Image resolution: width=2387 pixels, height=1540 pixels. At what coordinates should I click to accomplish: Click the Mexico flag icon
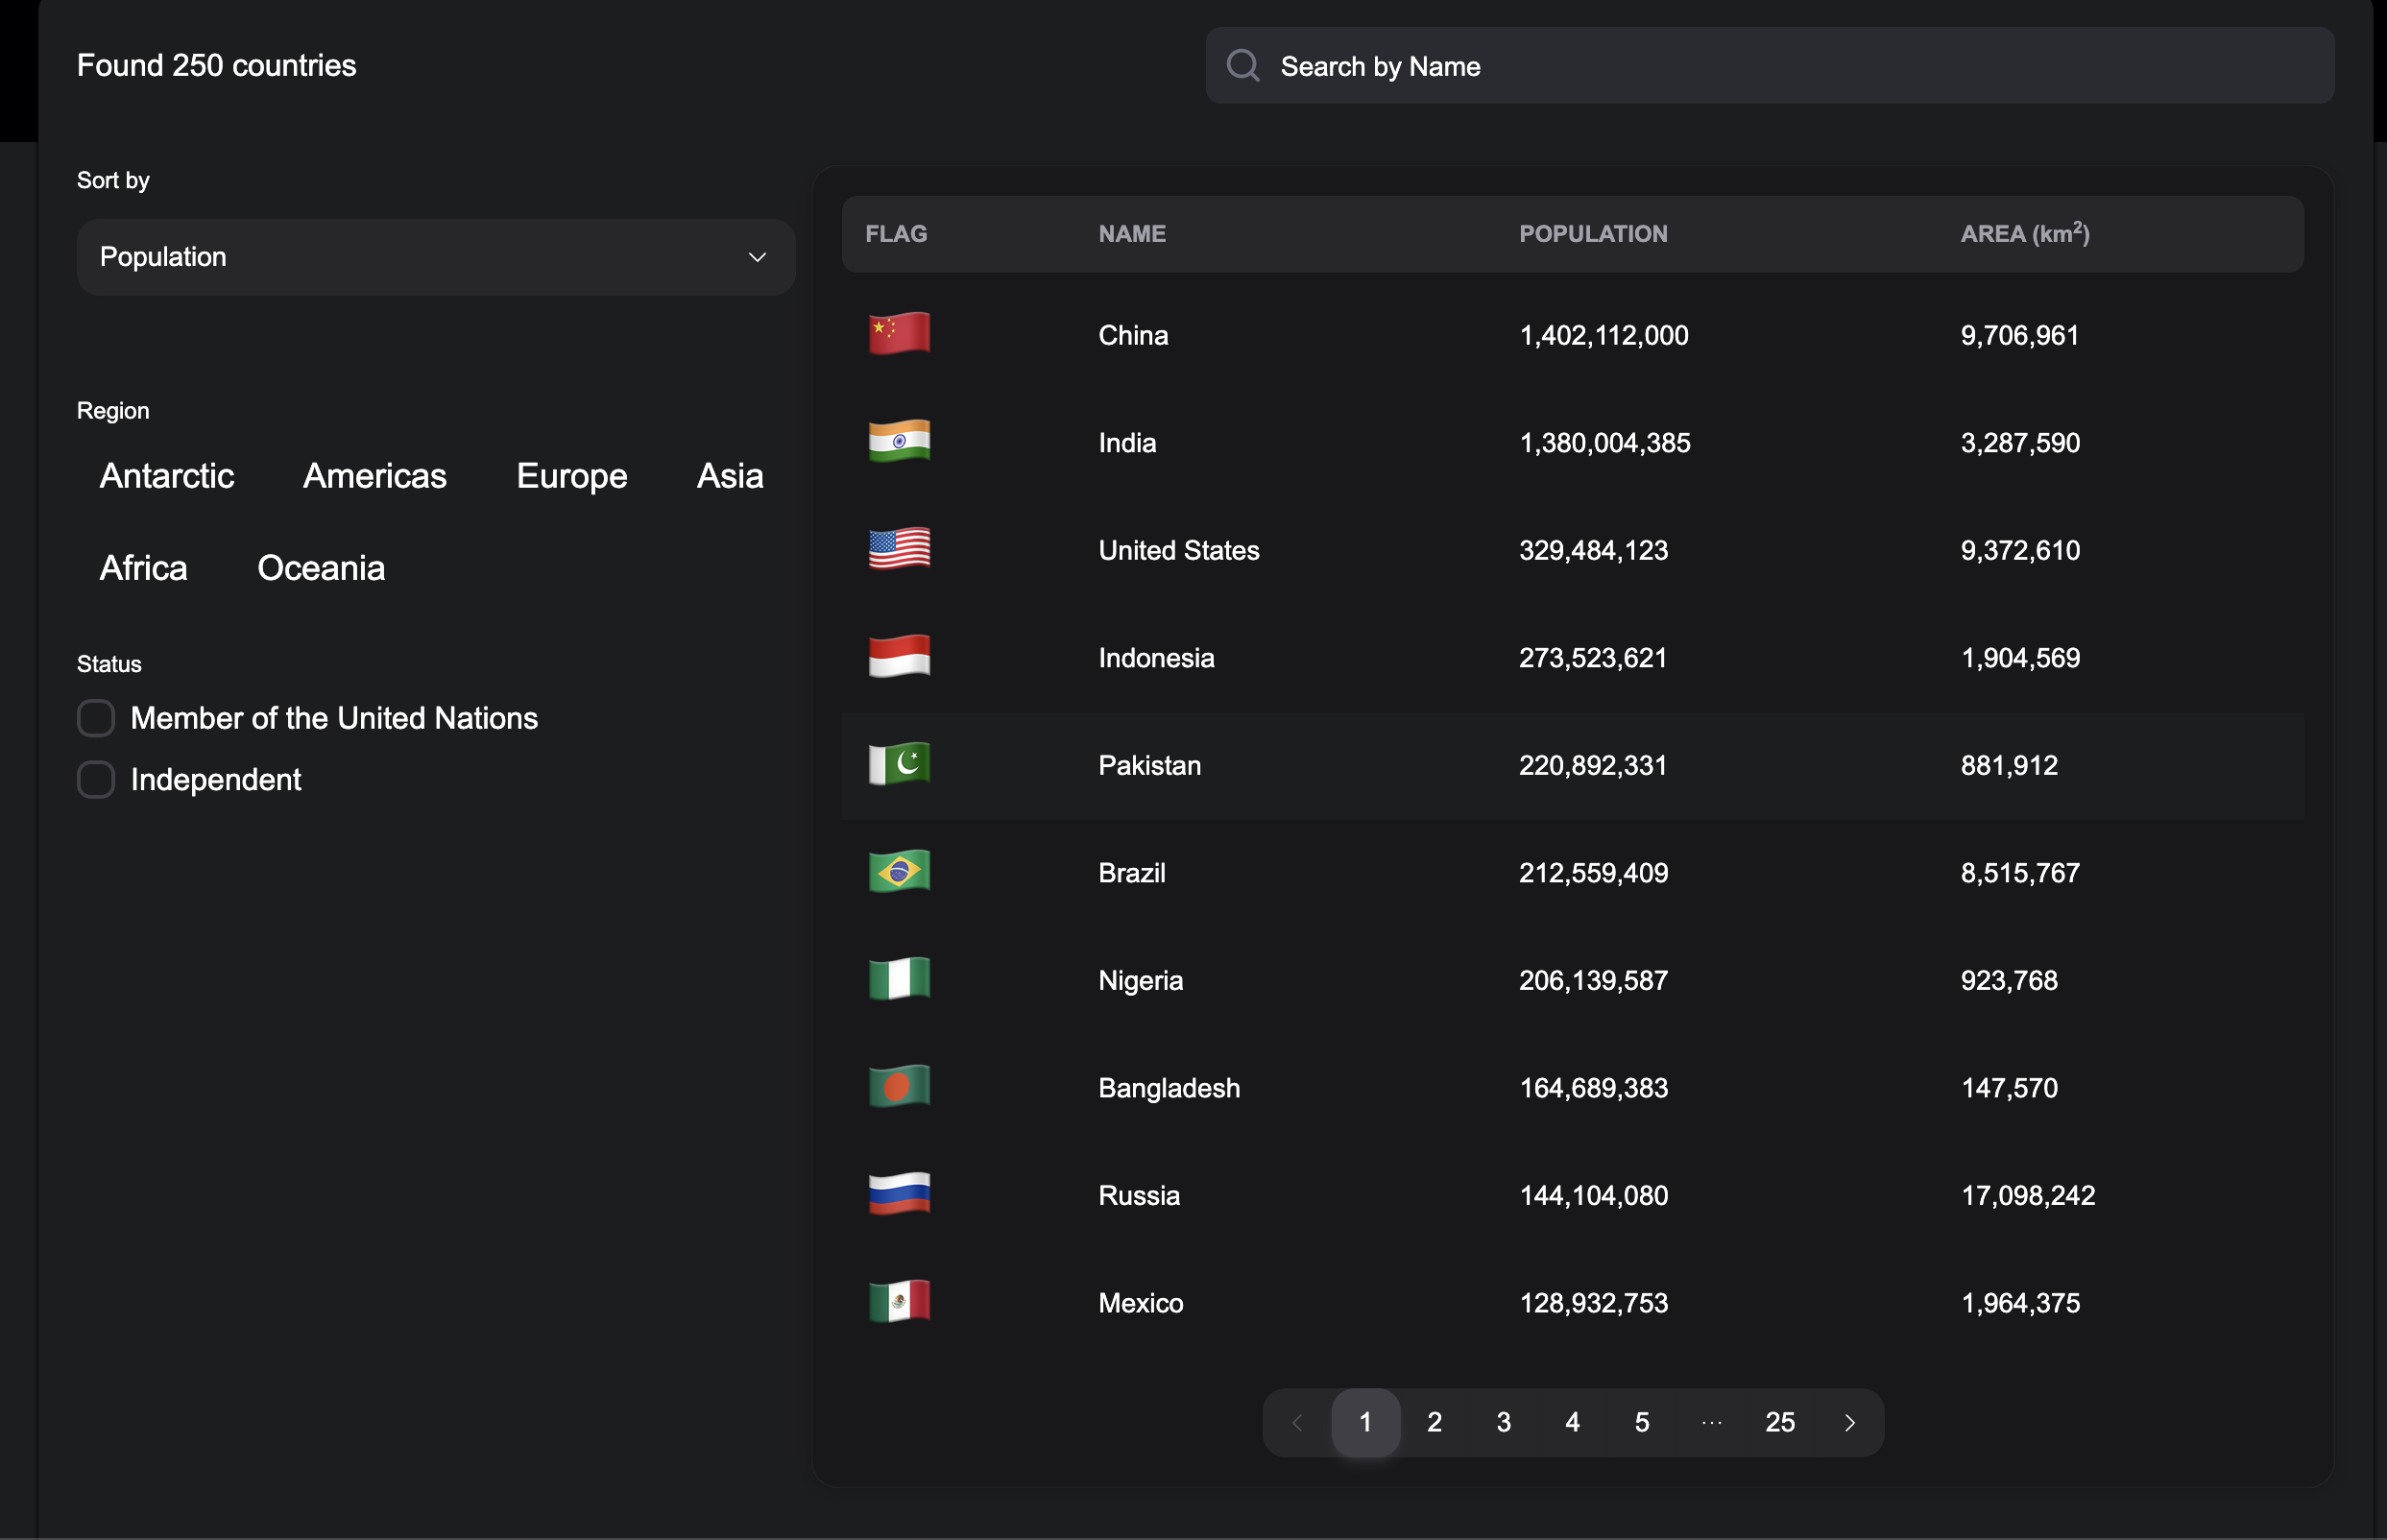899,1302
